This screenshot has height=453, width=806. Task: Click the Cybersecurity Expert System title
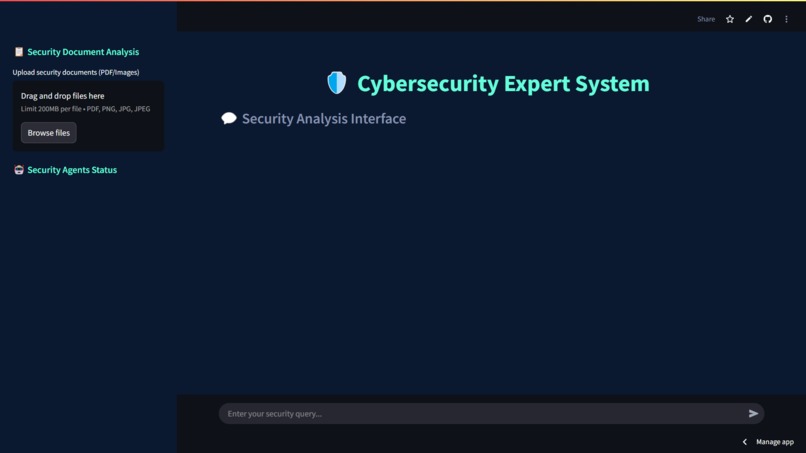(503, 84)
